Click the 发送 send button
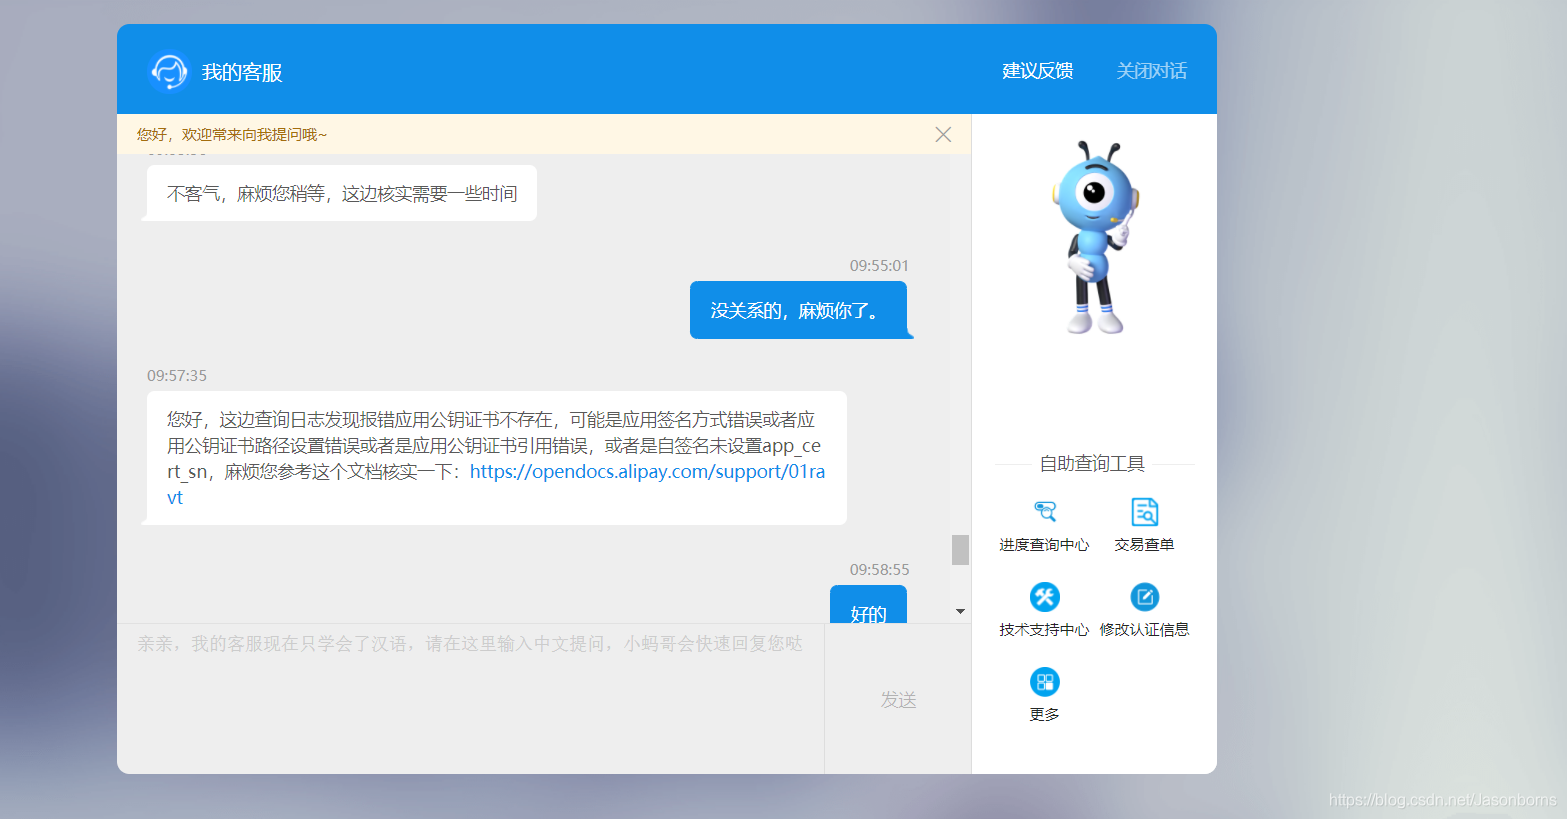The width and height of the screenshot is (1567, 819). click(x=898, y=699)
